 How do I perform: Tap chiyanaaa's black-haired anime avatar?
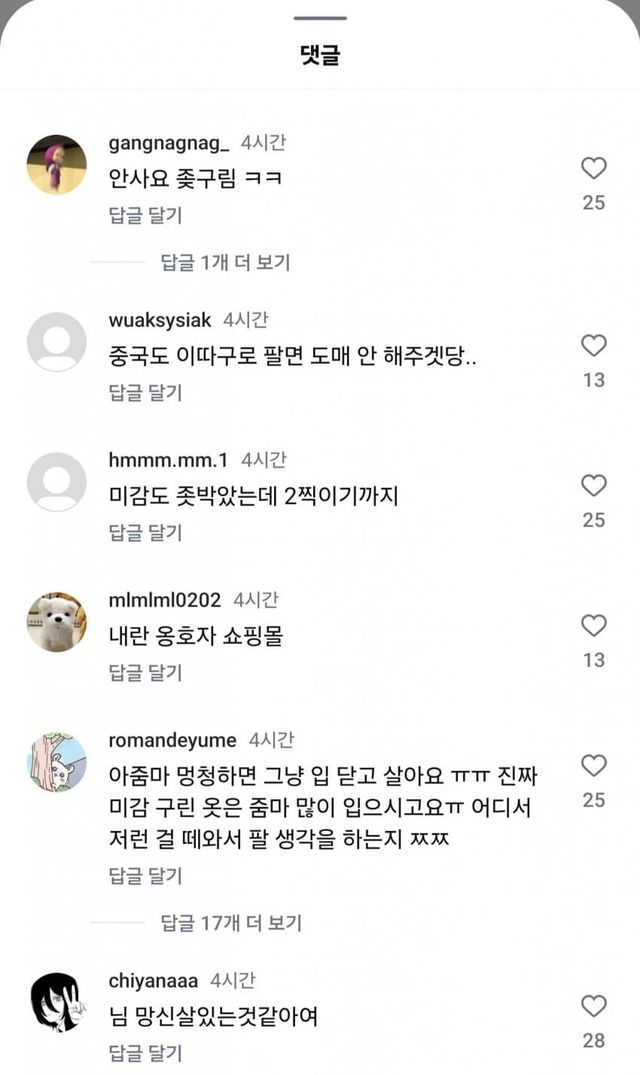[x=57, y=1002]
